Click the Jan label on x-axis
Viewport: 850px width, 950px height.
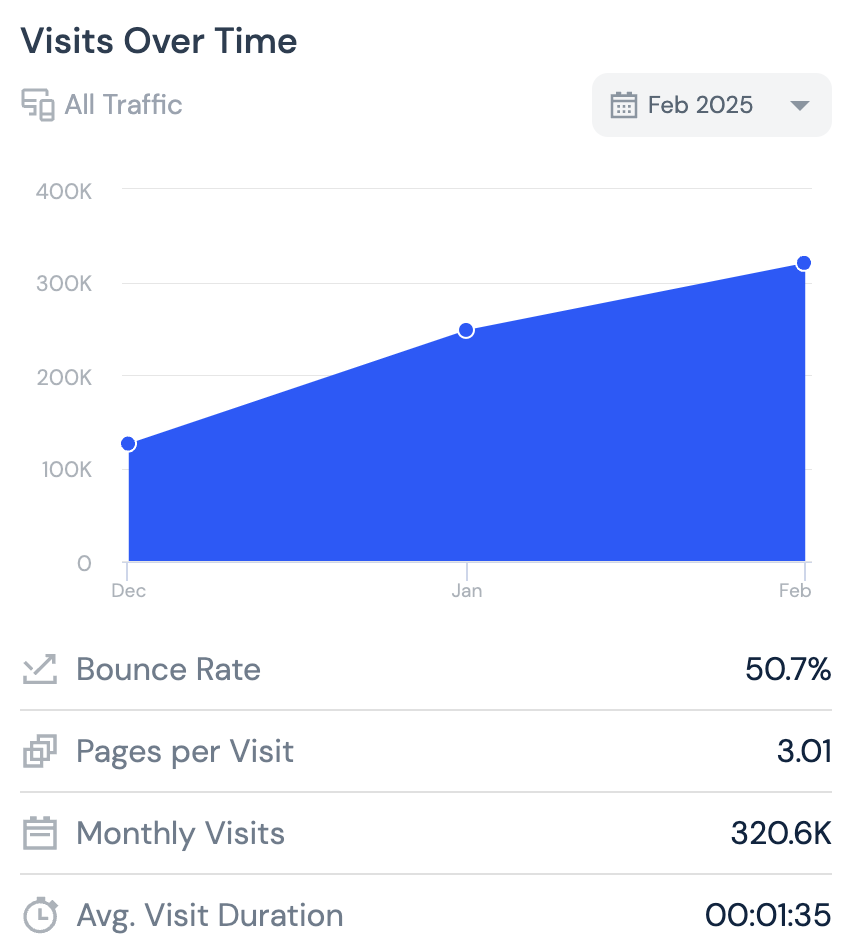tap(466, 591)
